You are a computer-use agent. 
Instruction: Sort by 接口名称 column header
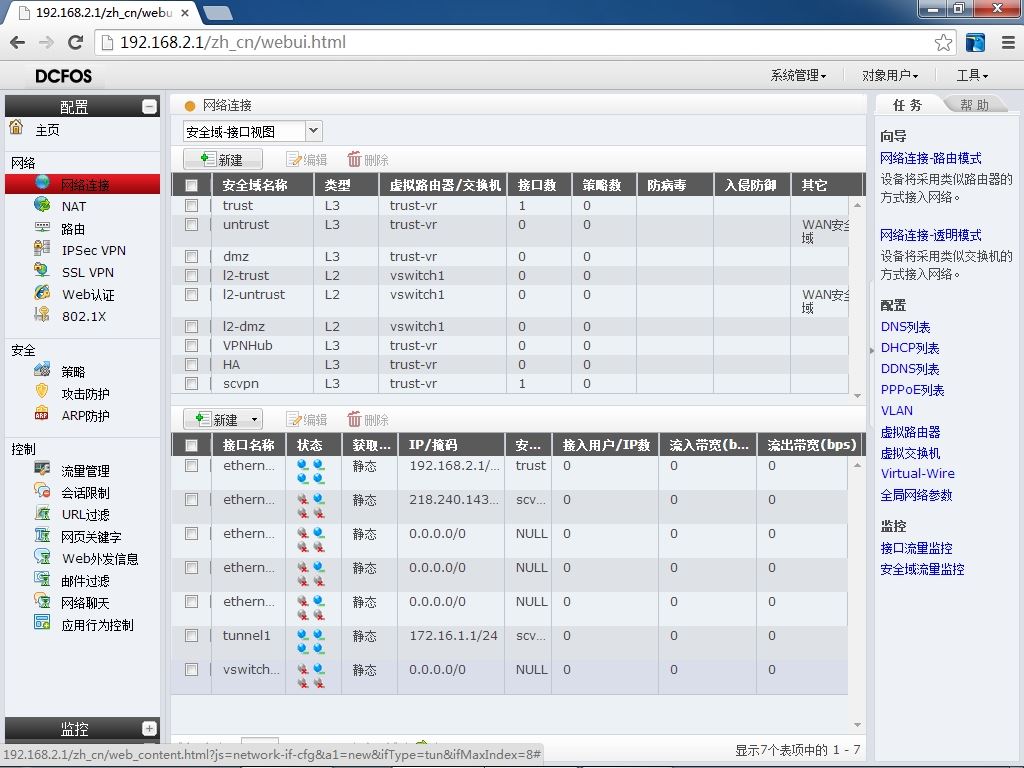248,445
